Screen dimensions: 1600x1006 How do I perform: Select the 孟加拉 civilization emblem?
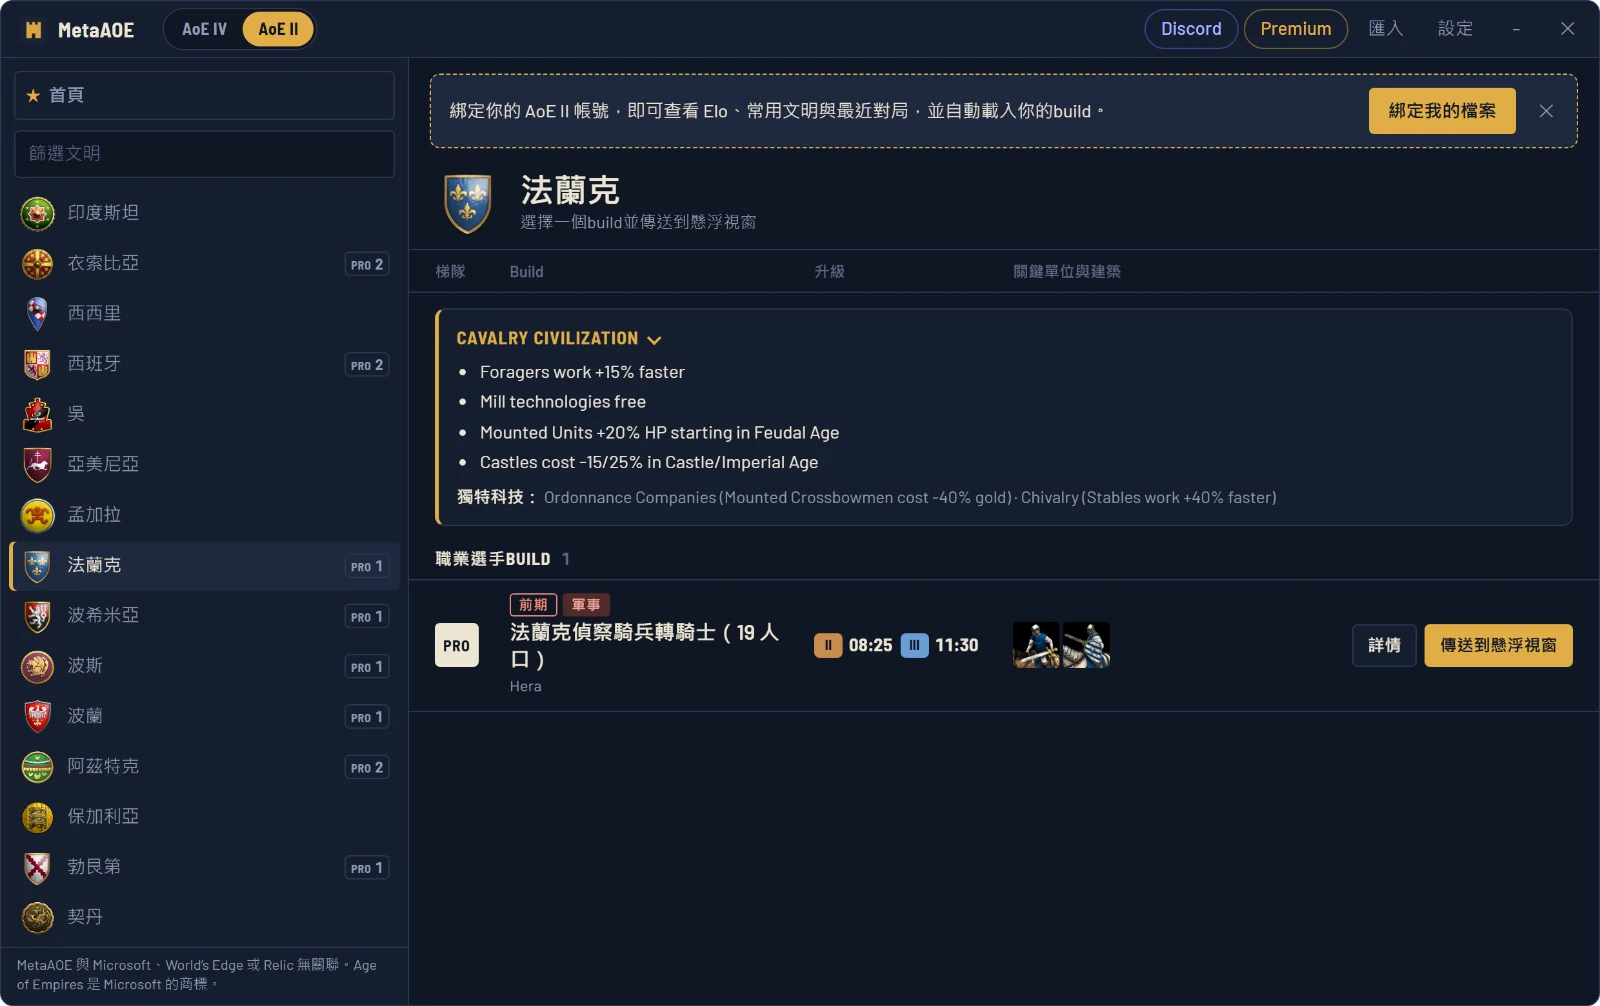(38, 515)
